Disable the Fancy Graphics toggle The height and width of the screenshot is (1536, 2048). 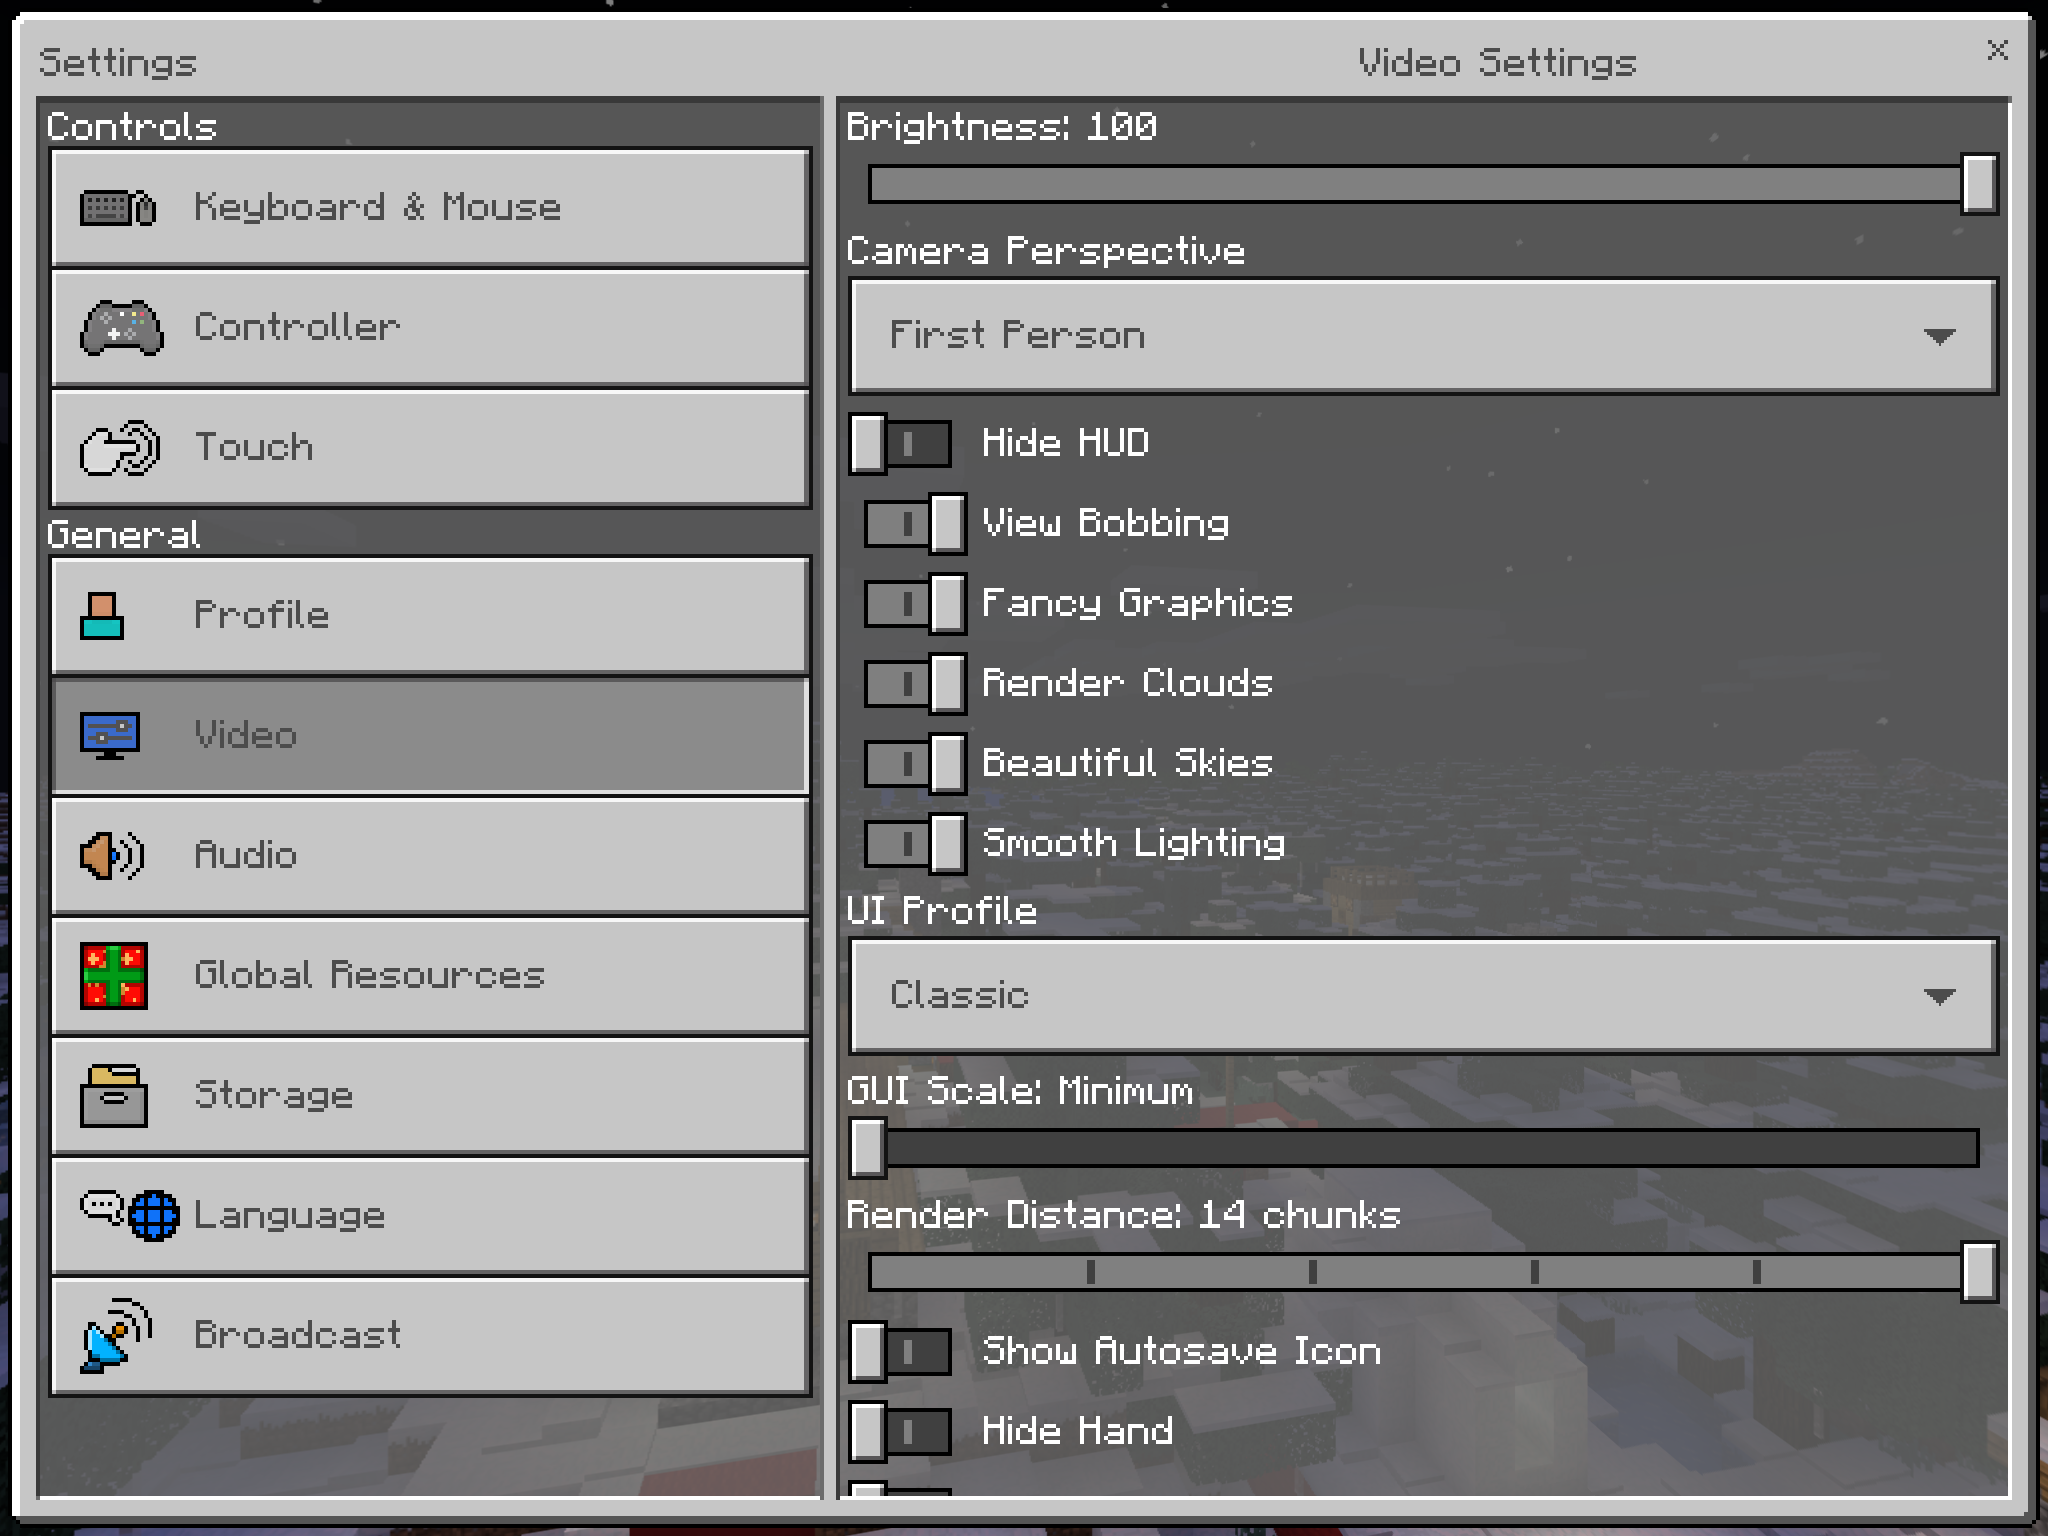914,603
